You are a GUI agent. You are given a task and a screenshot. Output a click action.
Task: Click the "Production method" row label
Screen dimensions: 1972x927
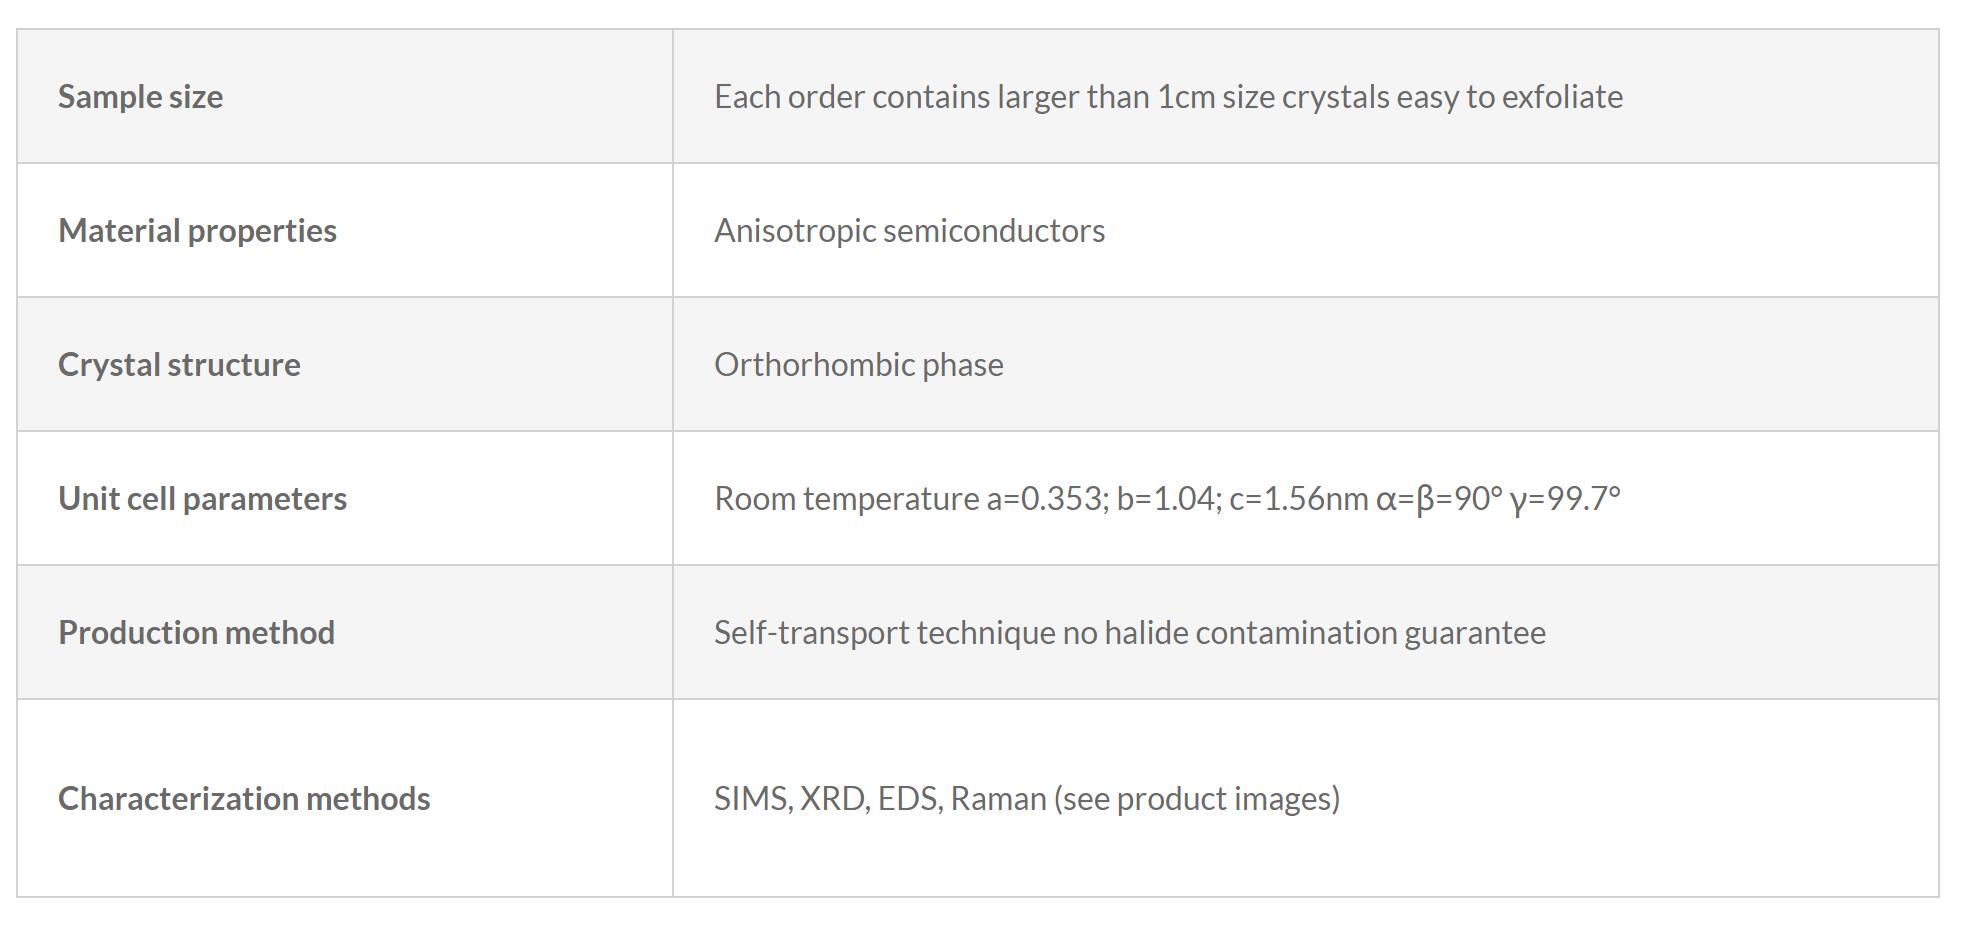[196, 633]
